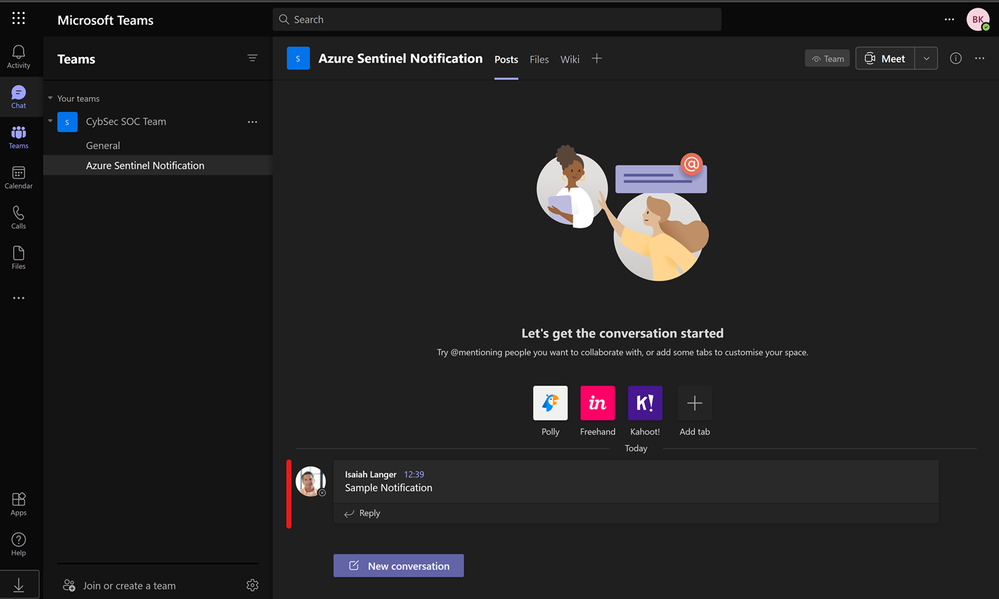Open Chat in the left rail

point(18,97)
